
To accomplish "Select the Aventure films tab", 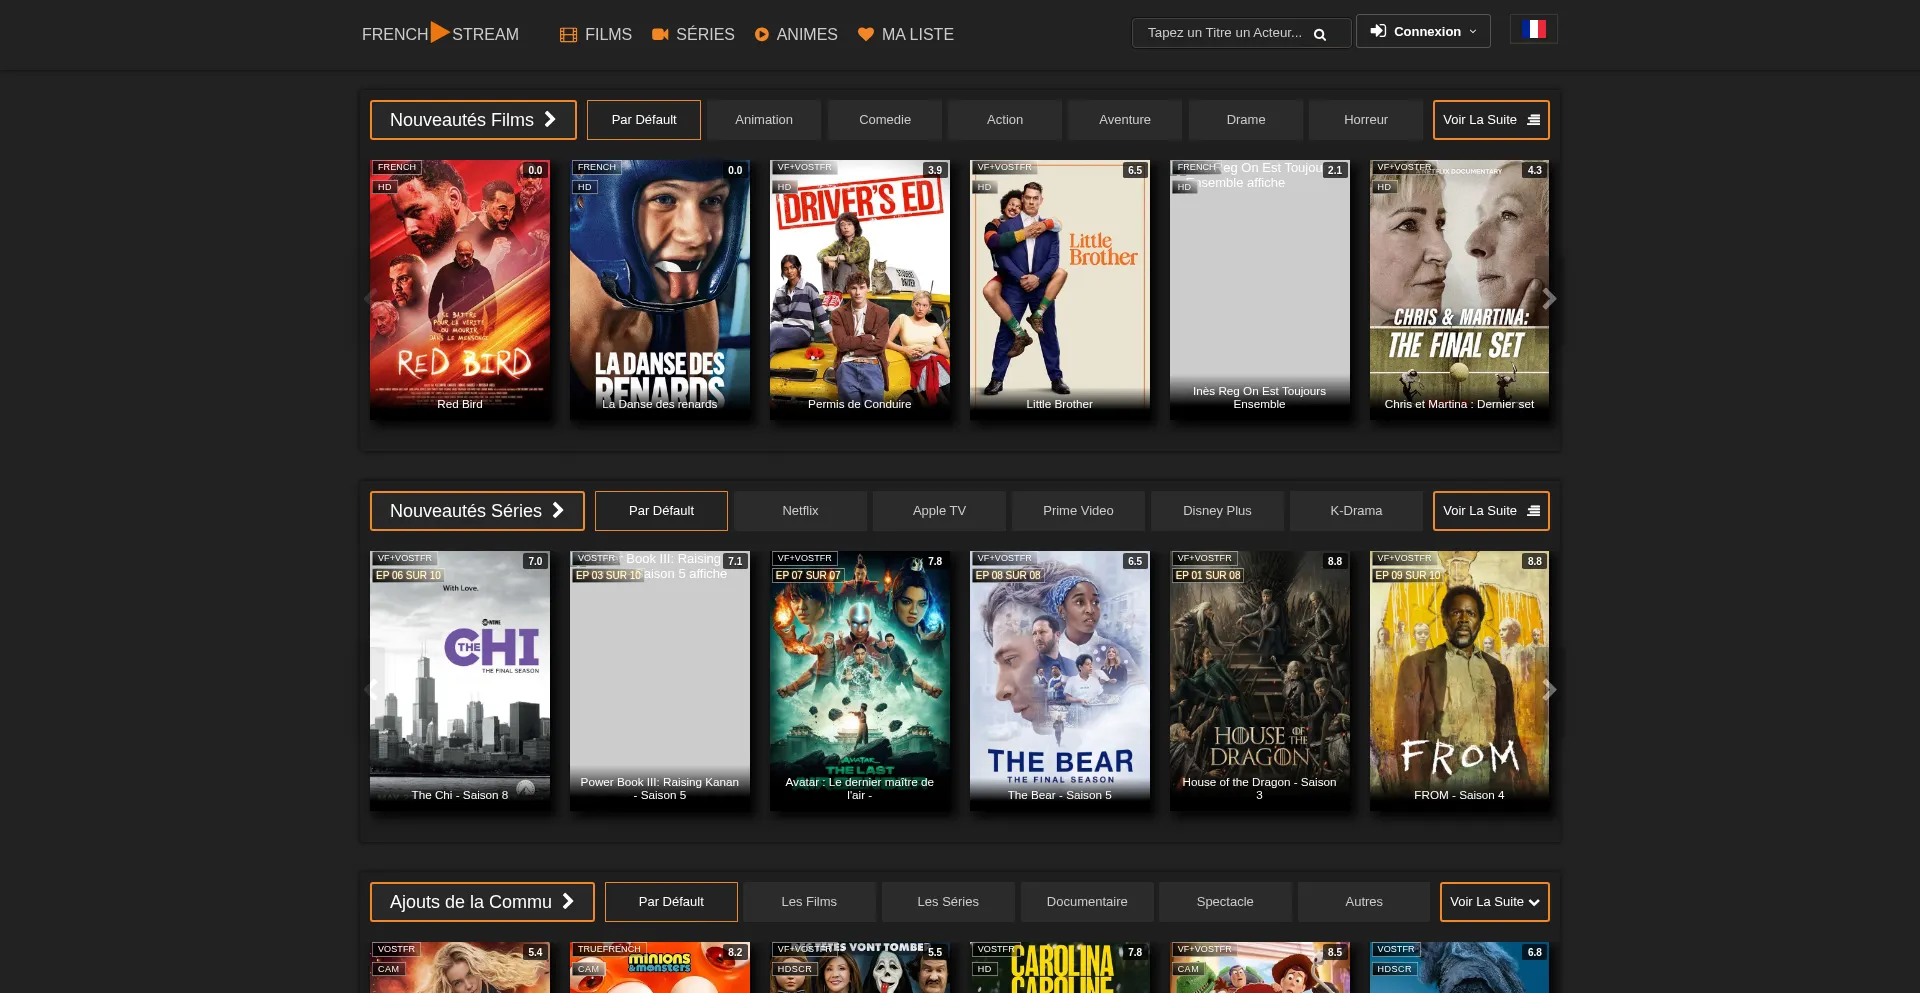I will 1125,120.
